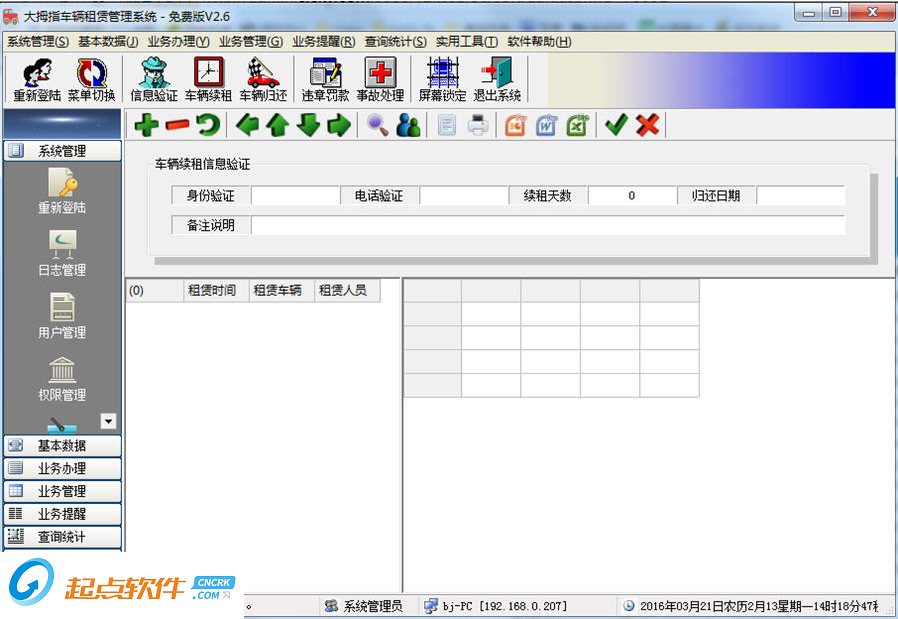Click the 租赁时间 column header
Screen dimensions: 898x619
(x=216, y=291)
